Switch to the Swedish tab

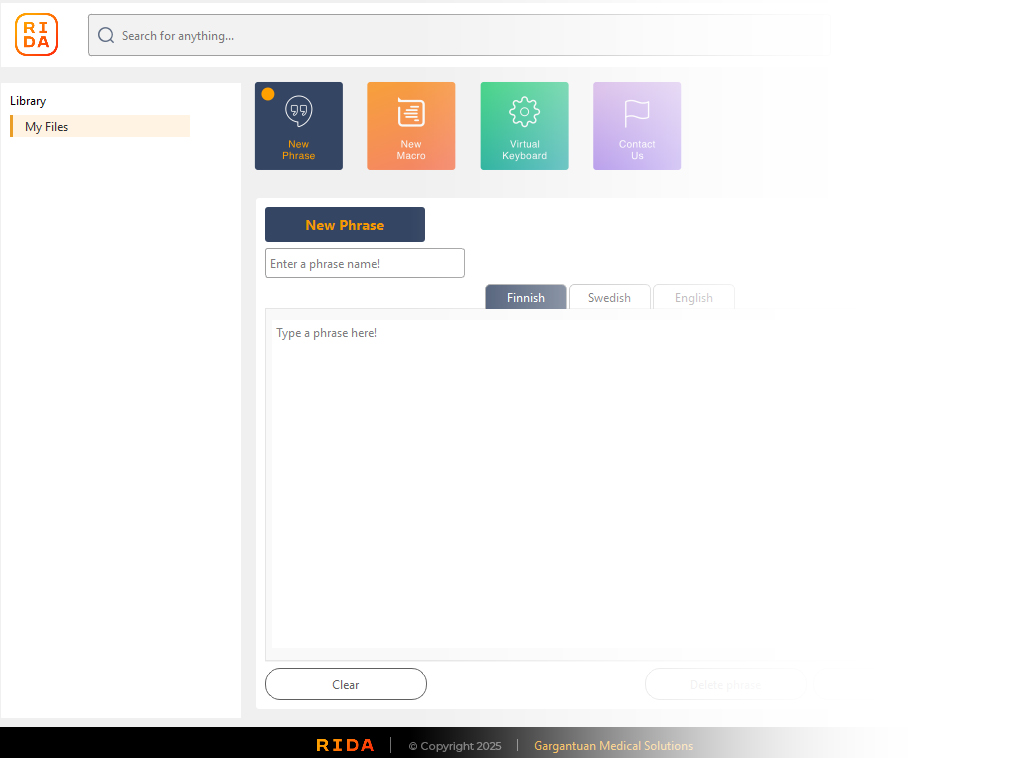(609, 298)
